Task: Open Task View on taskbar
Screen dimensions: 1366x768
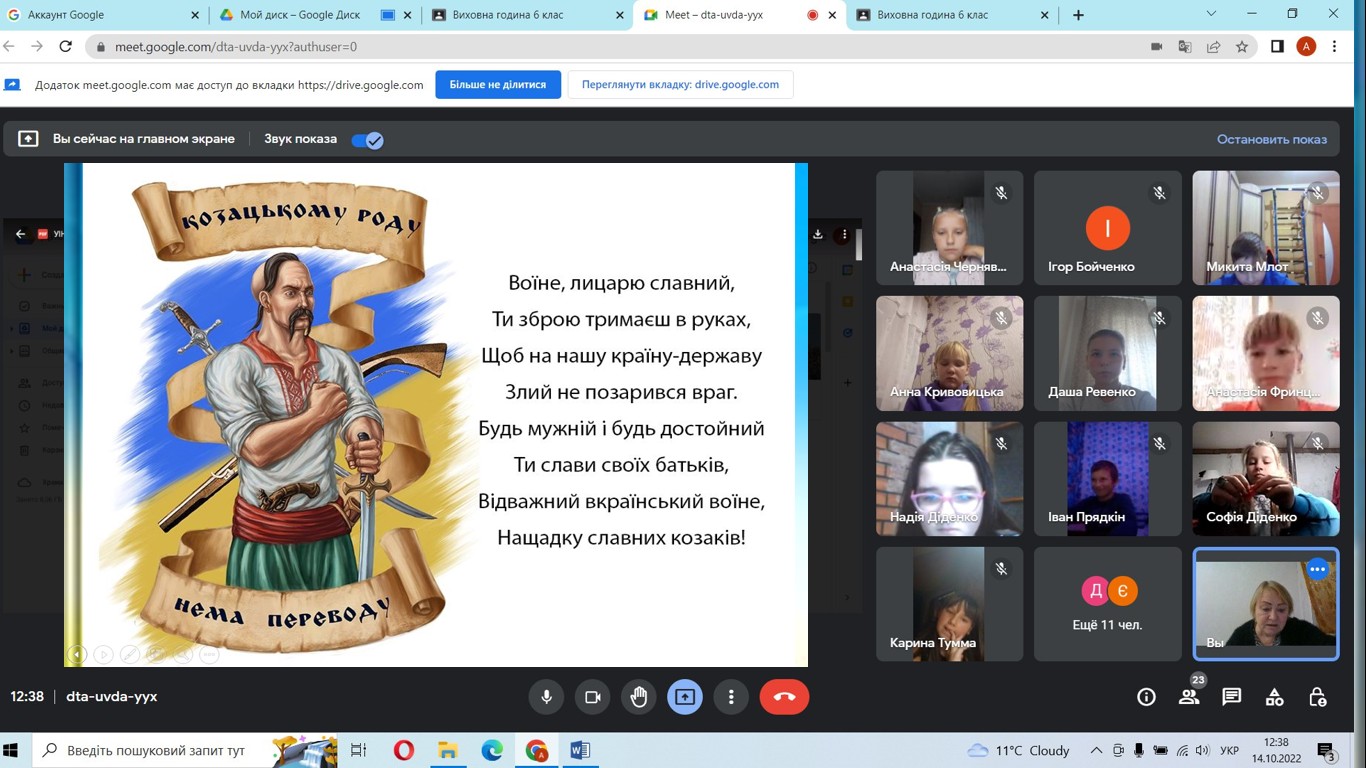Action: pos(359,750)
